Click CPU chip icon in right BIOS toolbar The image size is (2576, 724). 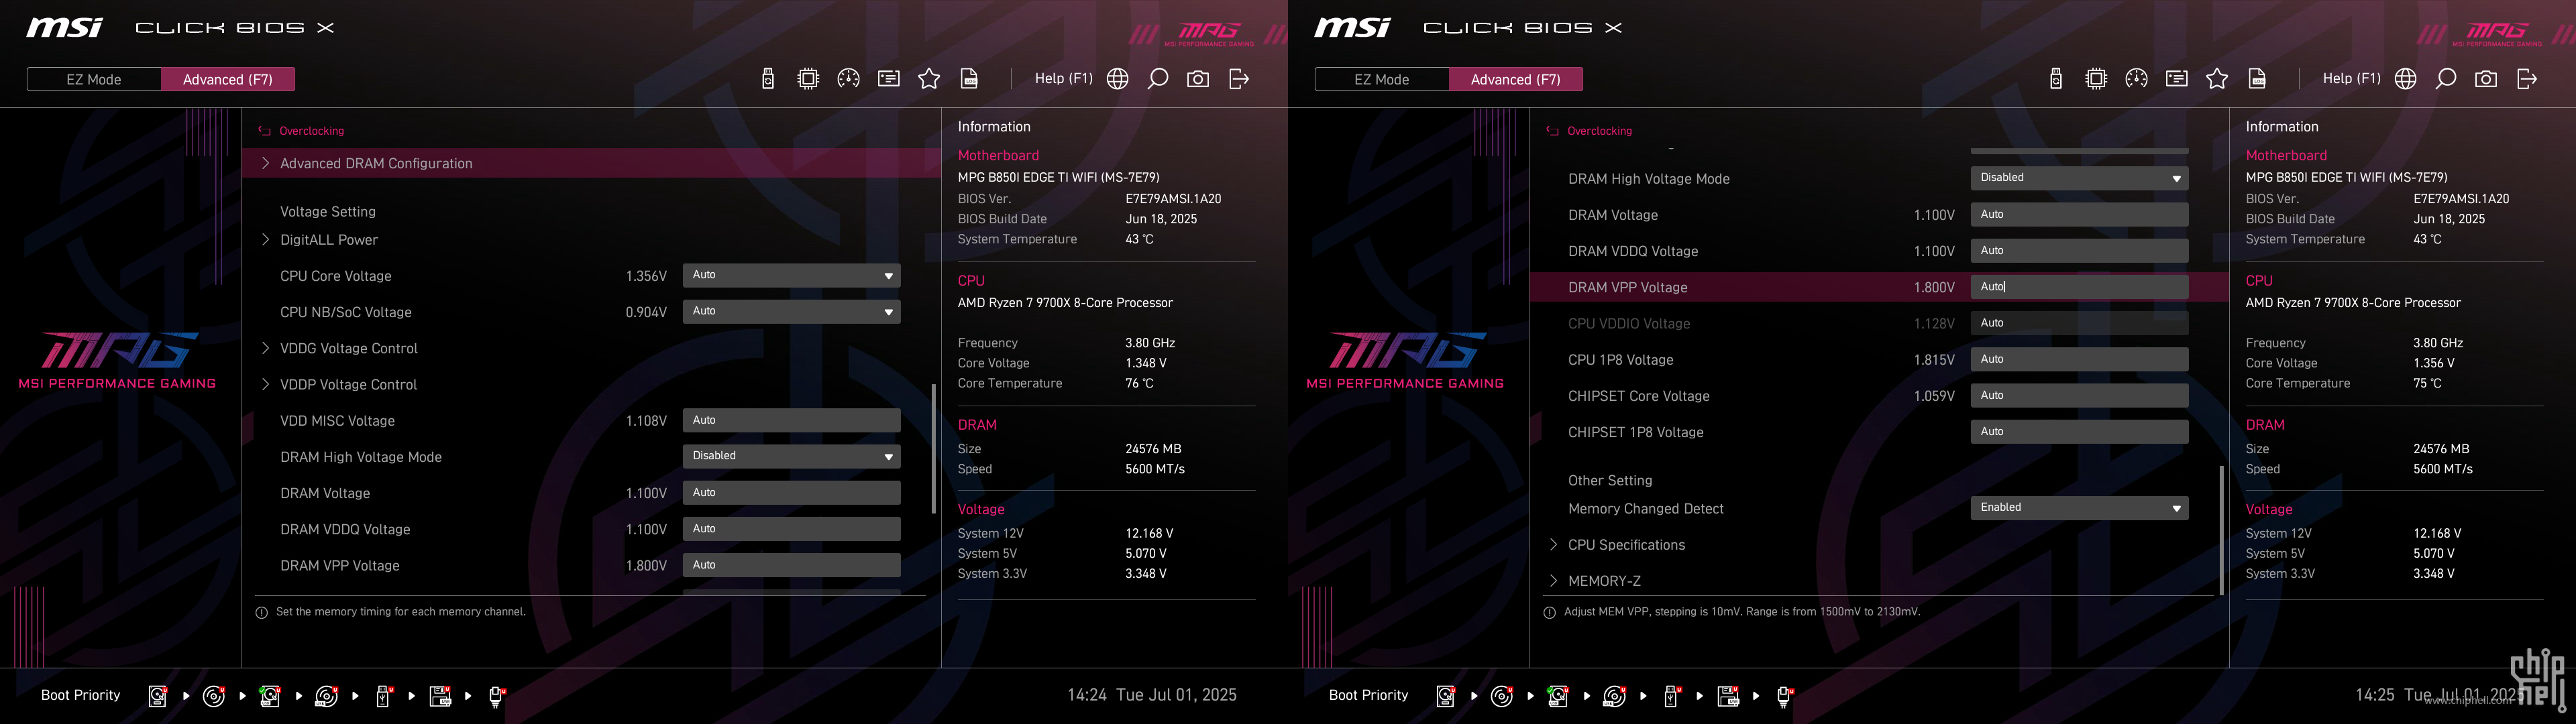[x=2096, y=79]
